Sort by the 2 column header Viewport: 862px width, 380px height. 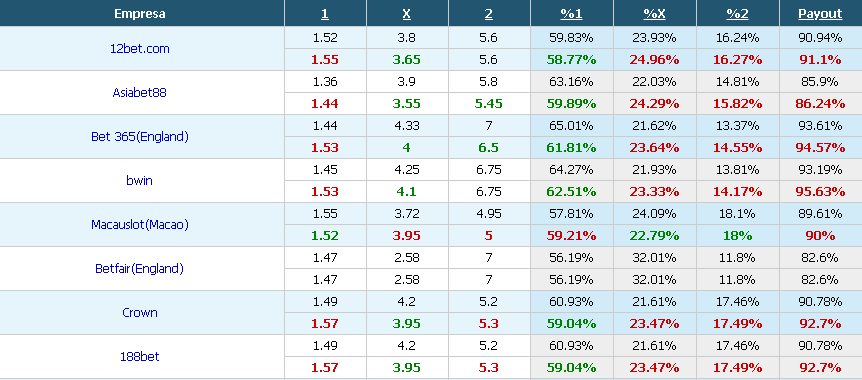pyautogui.click(x=489, y=14)
